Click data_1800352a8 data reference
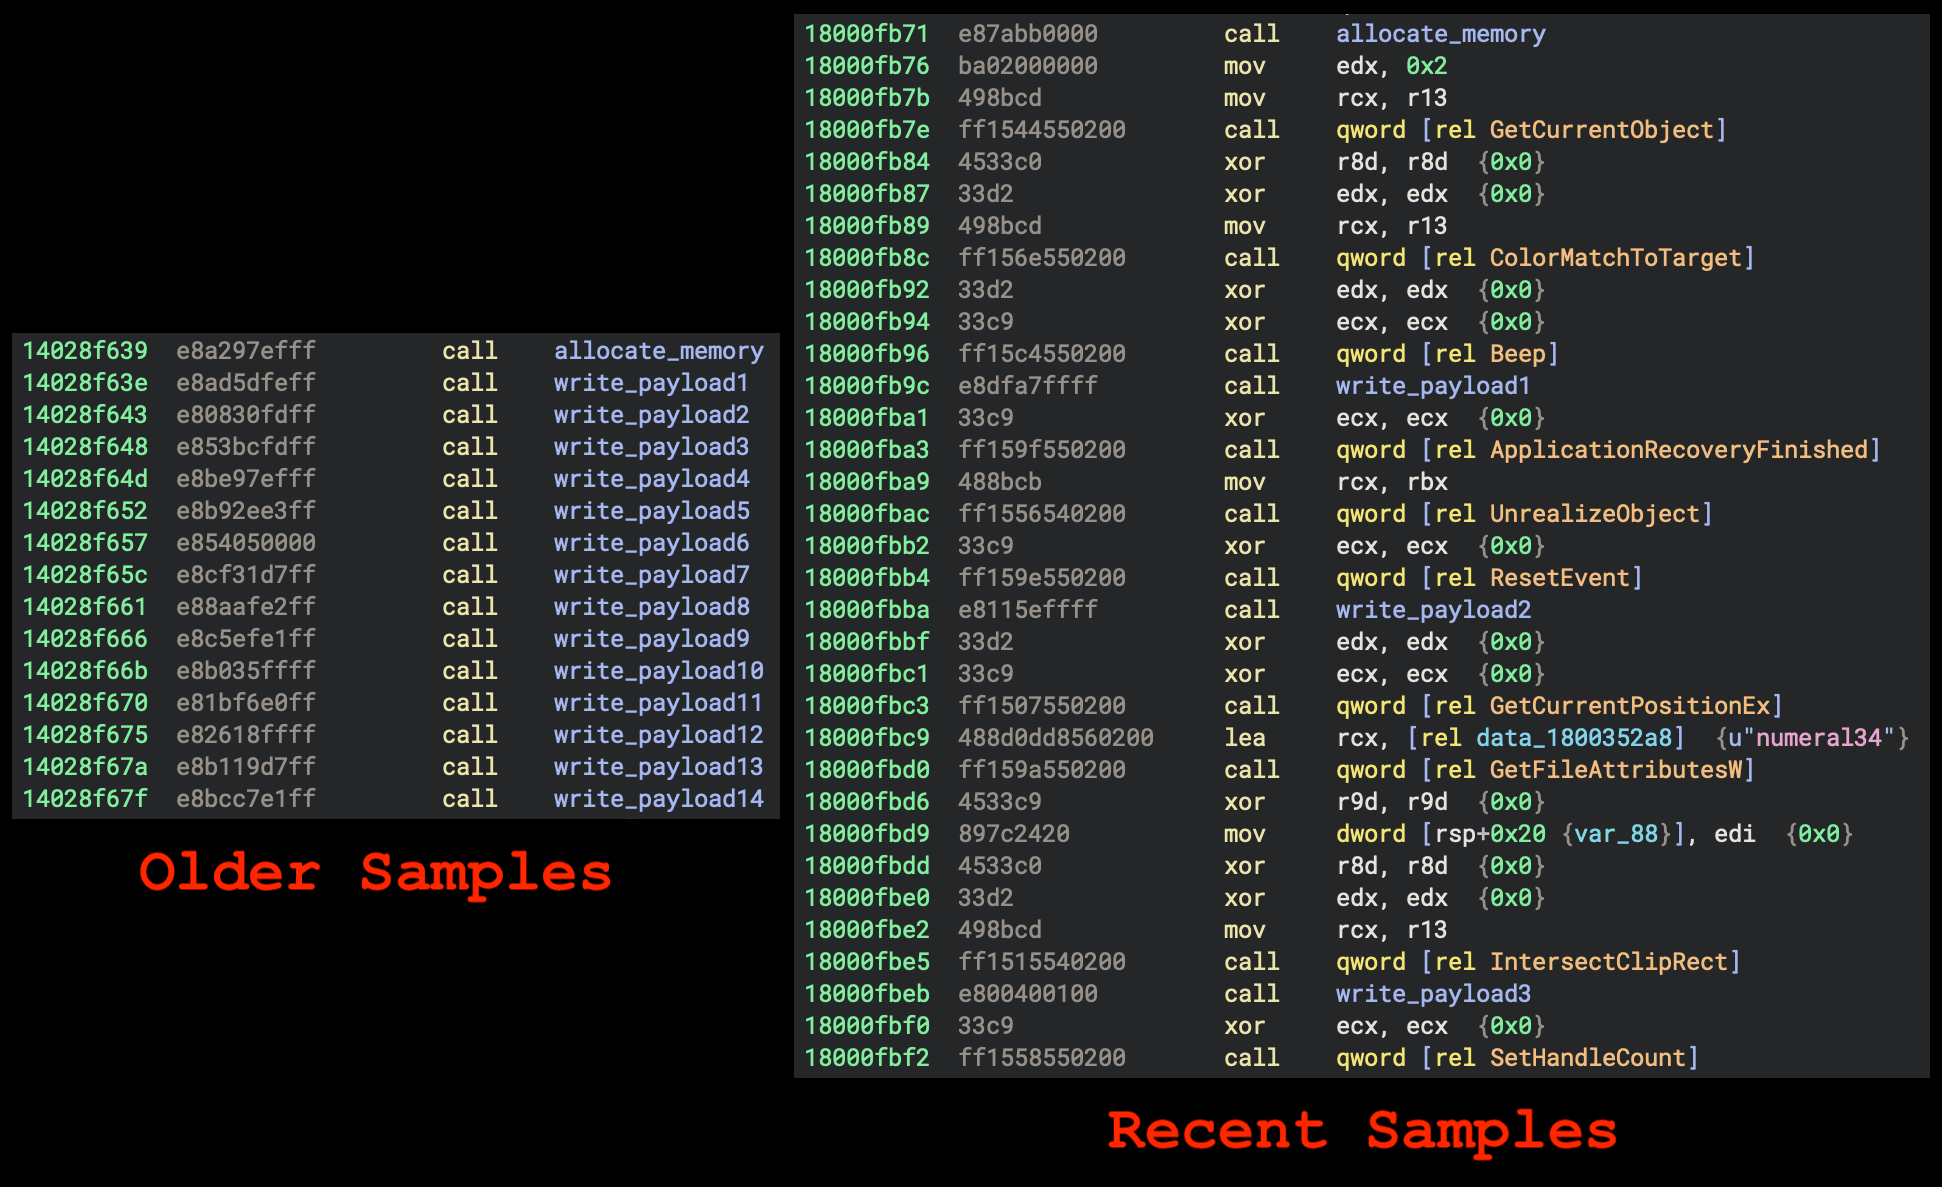The width and height of the screenshot is (1942, 1187). click(1573, 738)
